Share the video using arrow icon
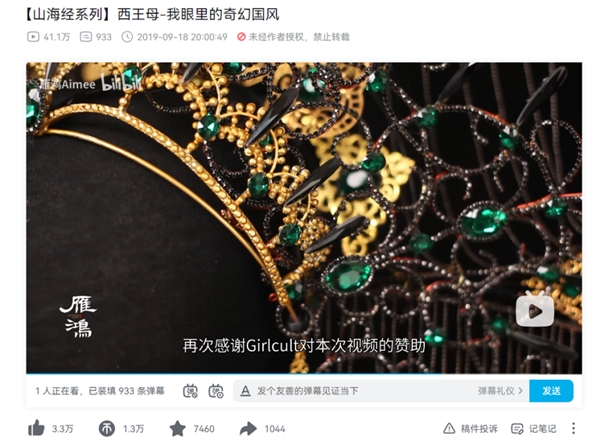 pos(248,429)
